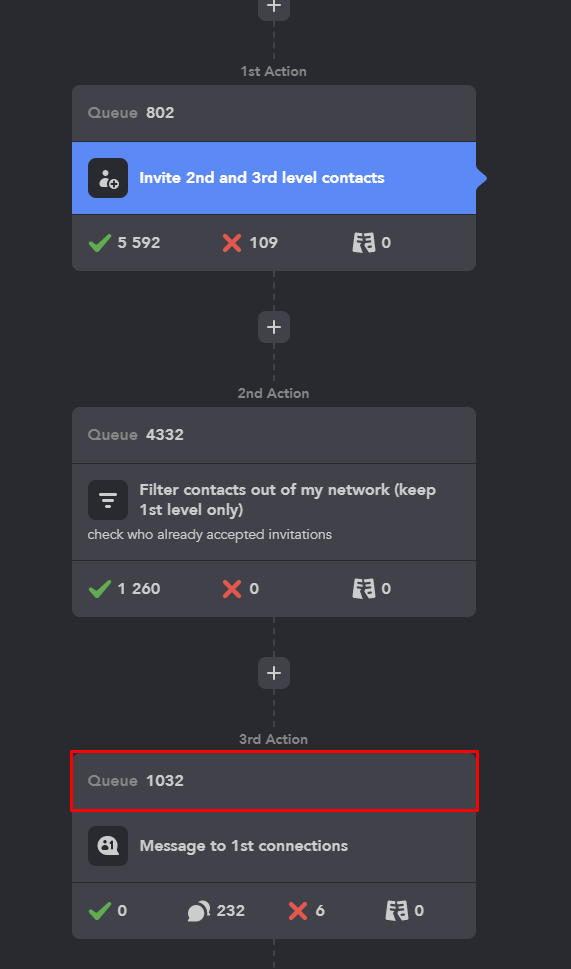Click the excluded list icon in the 1st Action stats

(364, 243)
